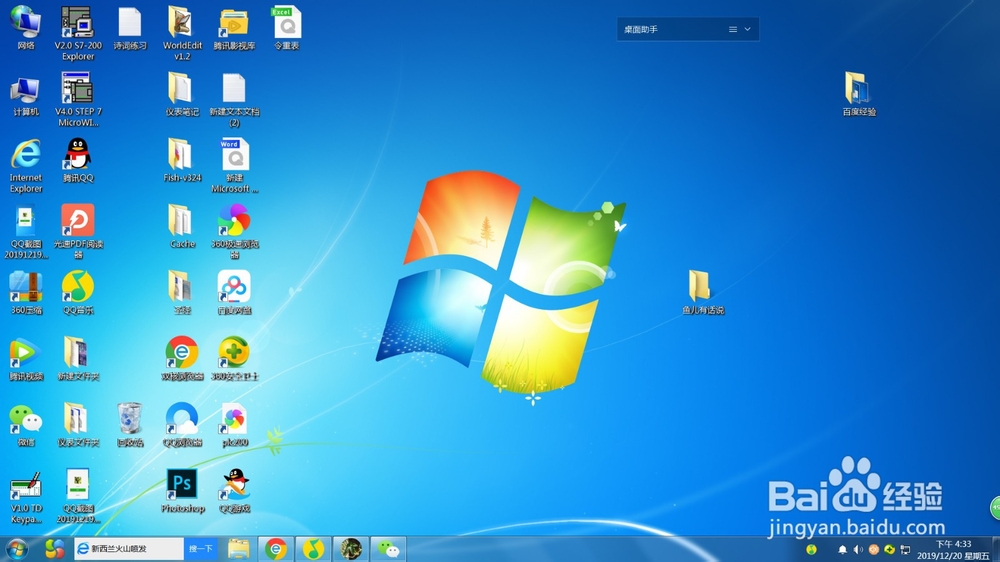Image resolution: width=1000 pixels, height=562 pixels.
Task: Open the 360压缩 shortcut
Action: click(26, 293)
